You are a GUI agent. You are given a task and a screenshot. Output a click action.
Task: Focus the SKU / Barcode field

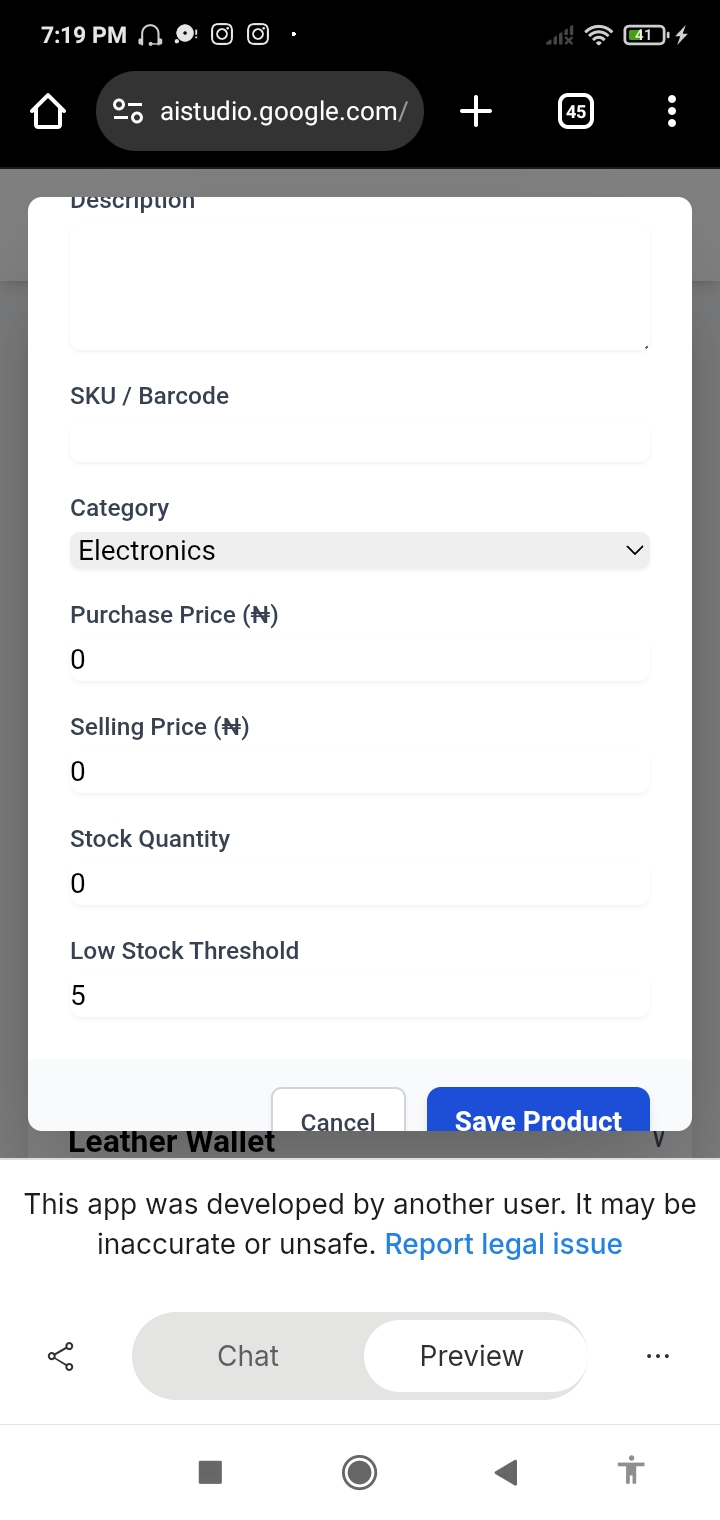[x=360, y=441]
